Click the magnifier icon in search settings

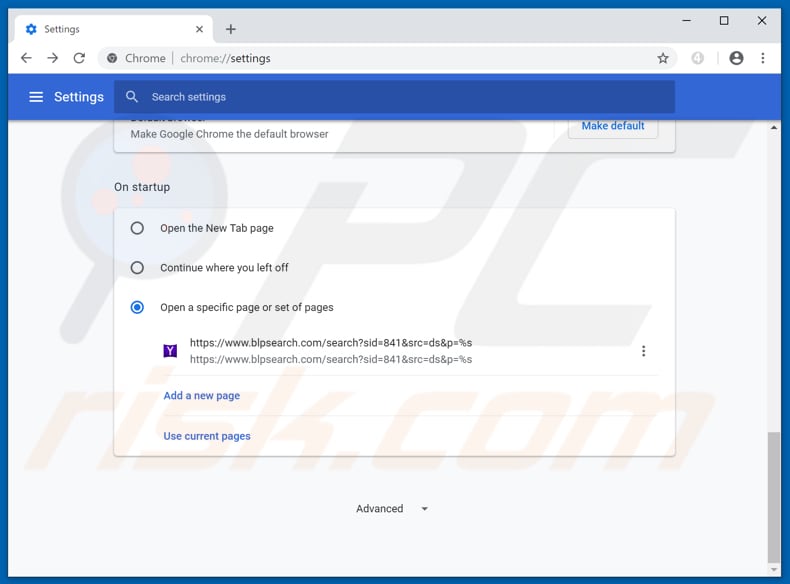click(x=131, y=97)
